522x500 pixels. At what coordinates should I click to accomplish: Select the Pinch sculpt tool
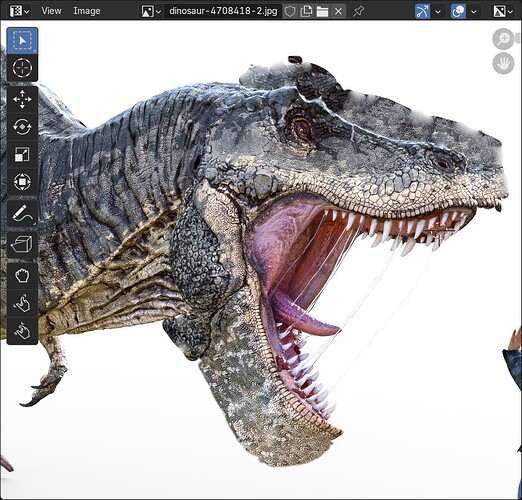pyautogui.click(x=22, y=331)
